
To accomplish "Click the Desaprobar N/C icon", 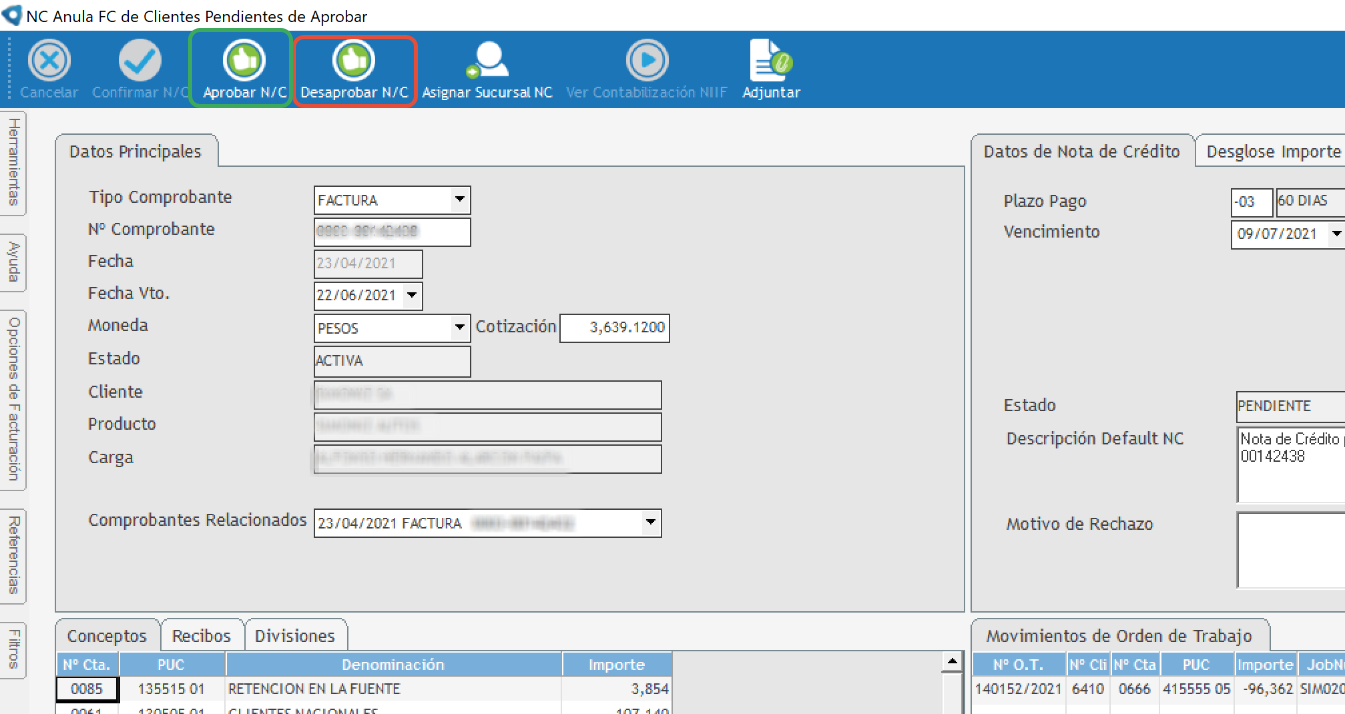I will 355,61.
